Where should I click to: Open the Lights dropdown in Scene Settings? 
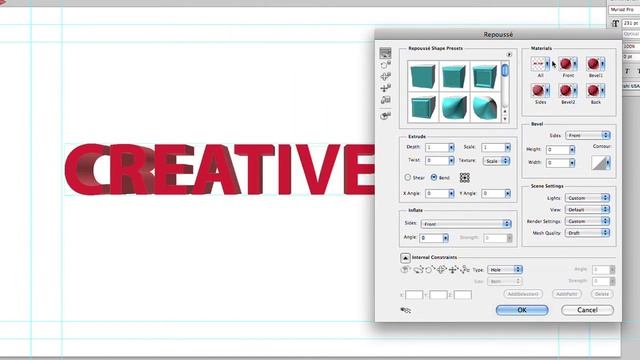tap(588, 198)
